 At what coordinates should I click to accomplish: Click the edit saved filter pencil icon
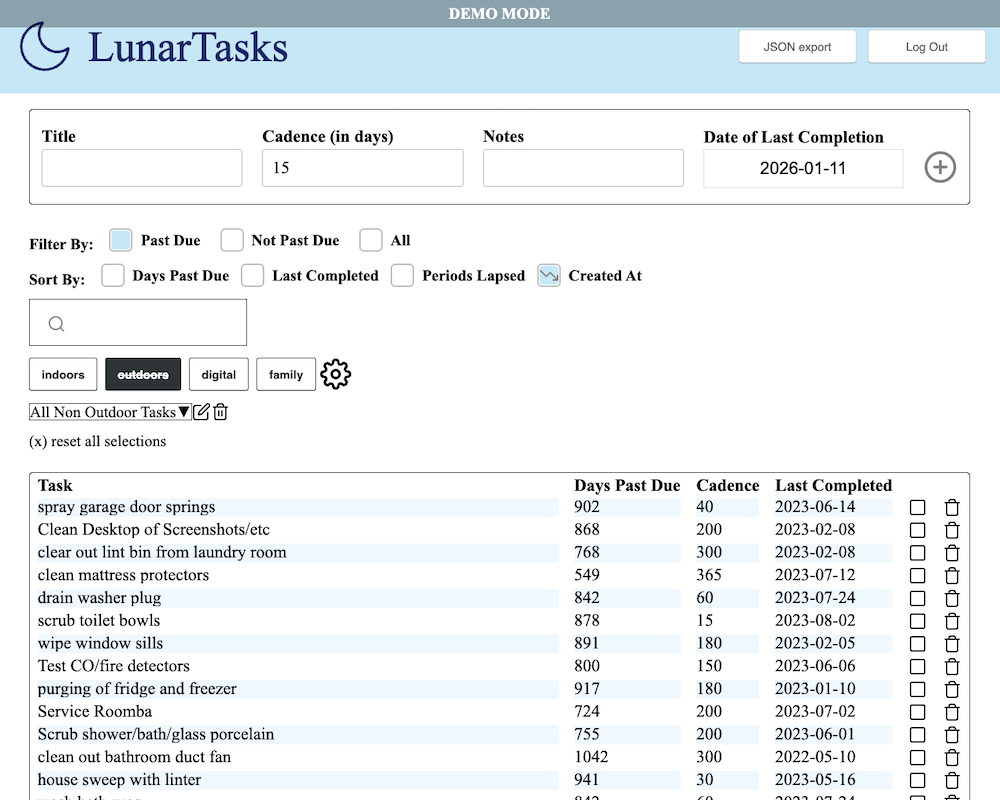tap(202, 412)
